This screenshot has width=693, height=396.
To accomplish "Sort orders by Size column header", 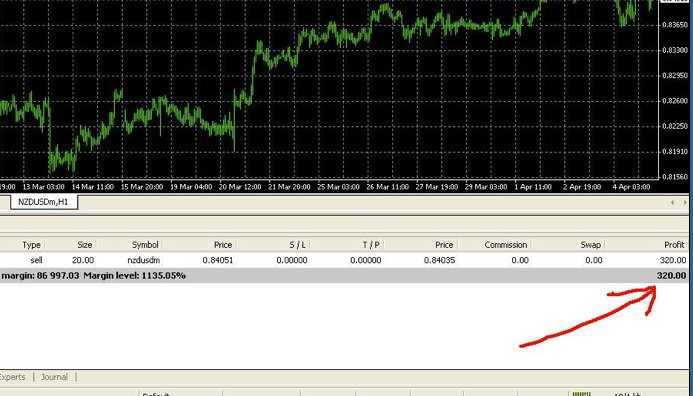I will [84, 245].
